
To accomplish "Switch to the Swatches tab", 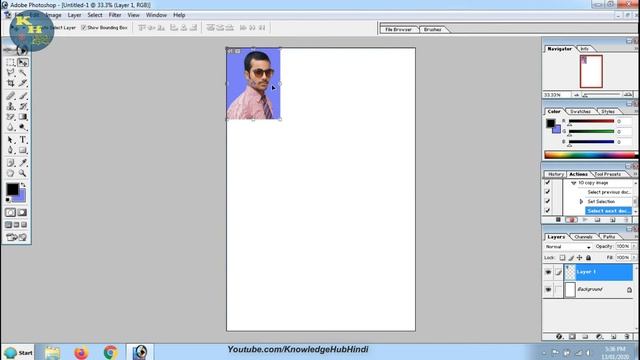I will 580,111.
